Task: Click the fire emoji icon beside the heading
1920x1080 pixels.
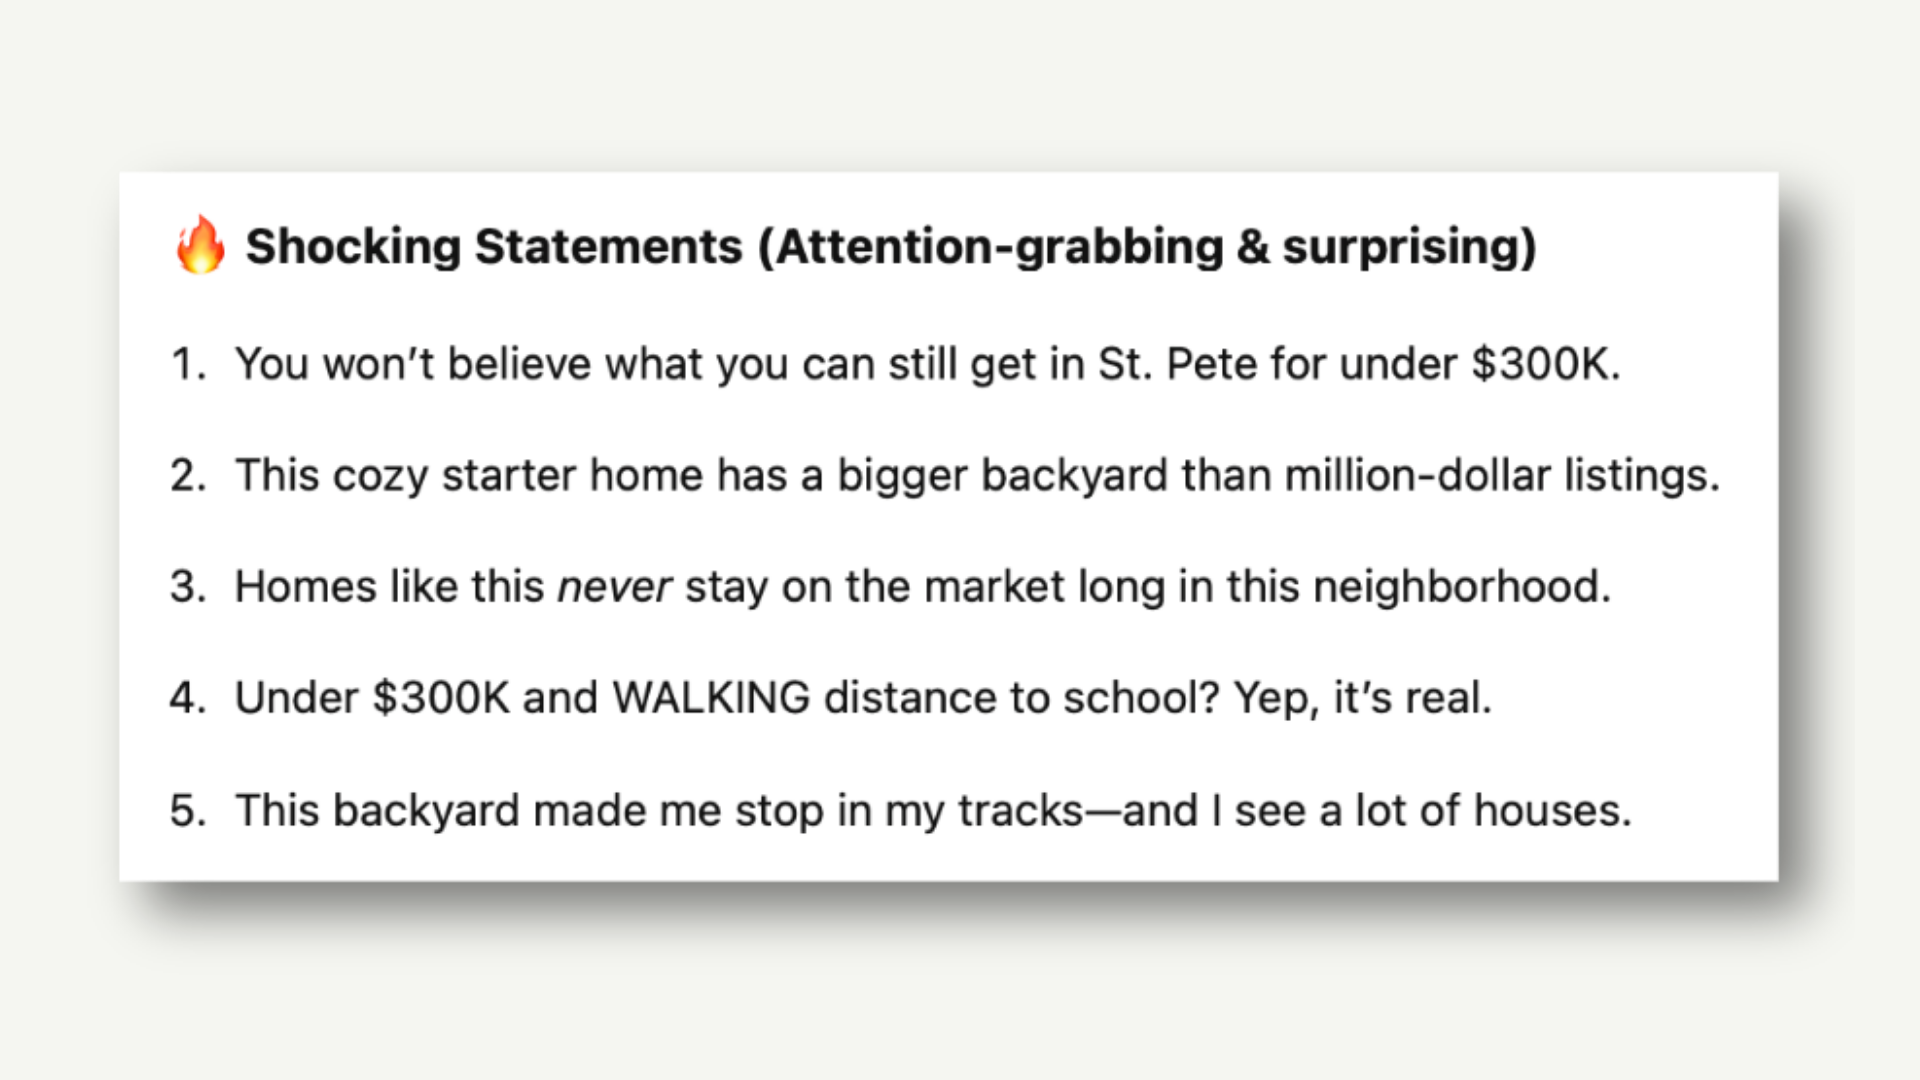Action: [200, 244]
